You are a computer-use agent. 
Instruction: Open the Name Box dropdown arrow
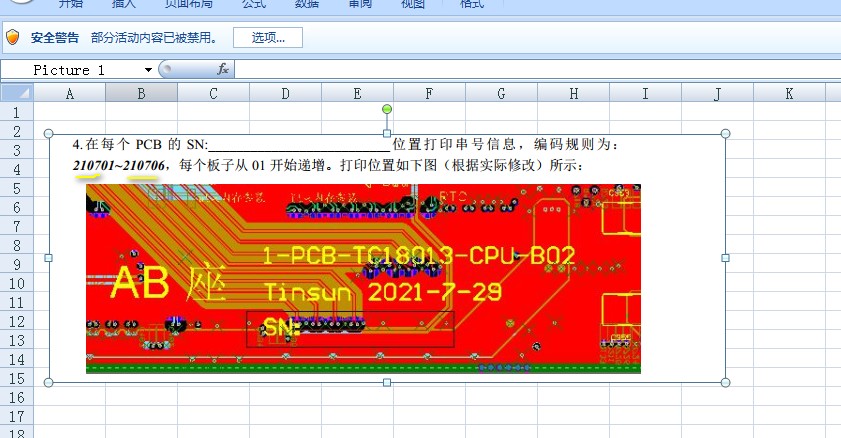[x=148, y=70]
